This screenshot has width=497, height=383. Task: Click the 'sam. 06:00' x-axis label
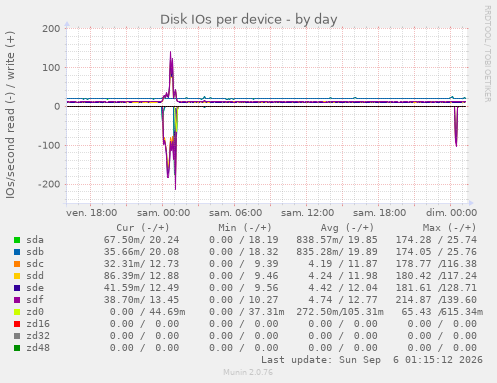235,213
